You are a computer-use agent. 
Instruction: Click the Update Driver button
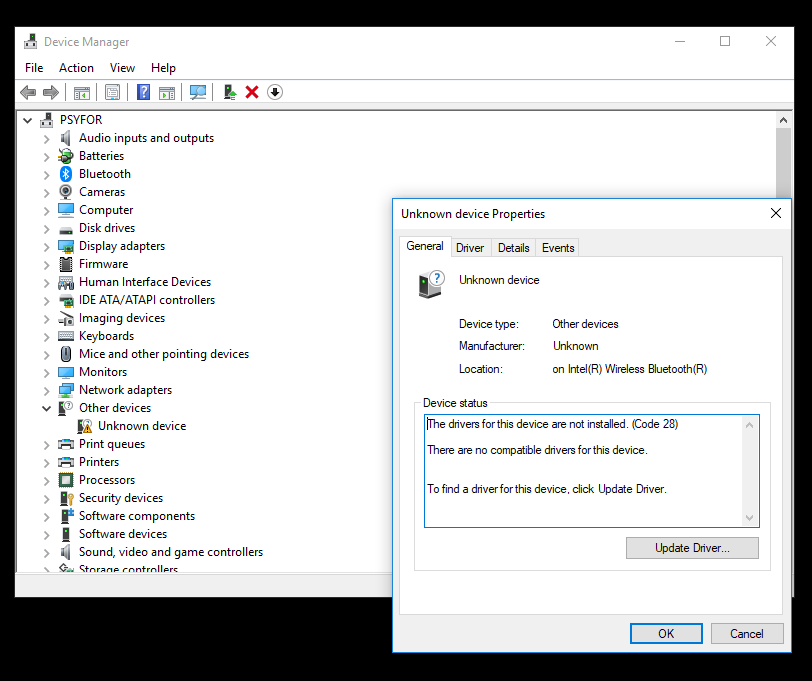(692, 548)
